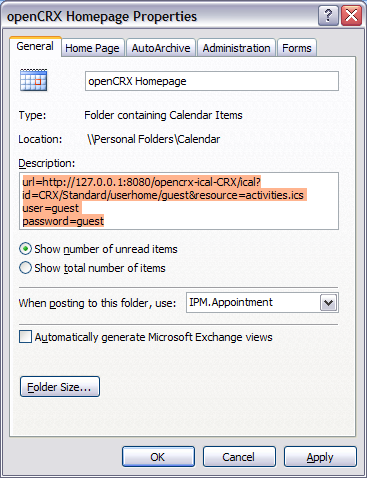Select the General tab
367x478 pixels.
(x=35, y=46)
